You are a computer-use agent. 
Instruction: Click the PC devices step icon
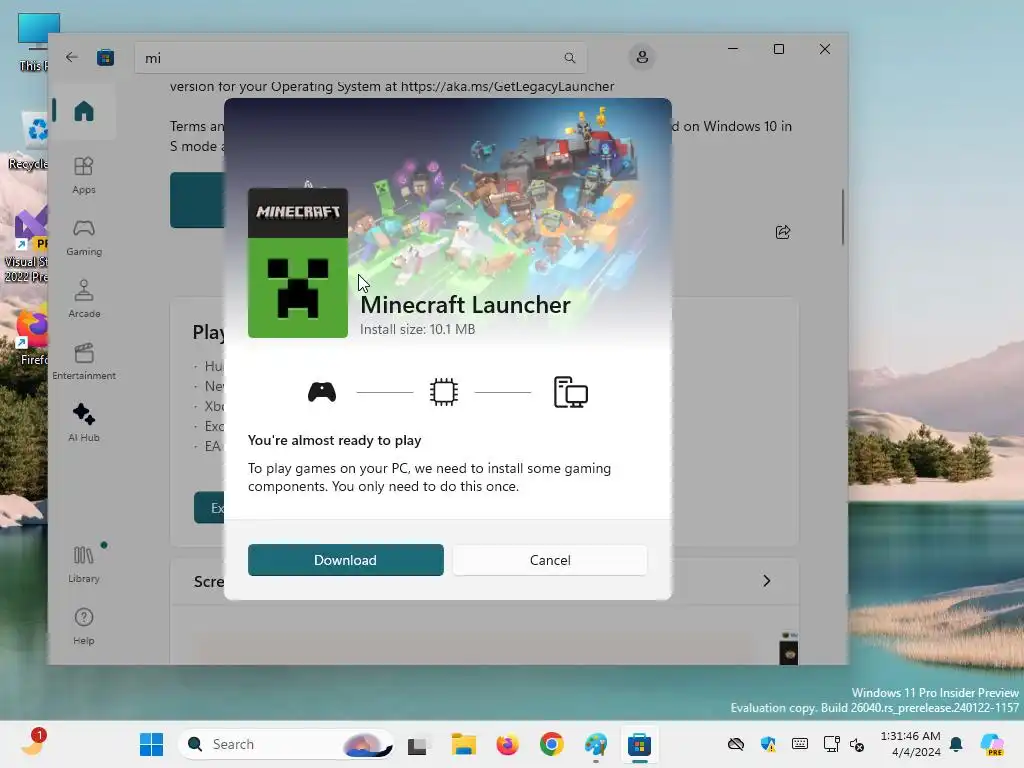(x=571, y=392)
